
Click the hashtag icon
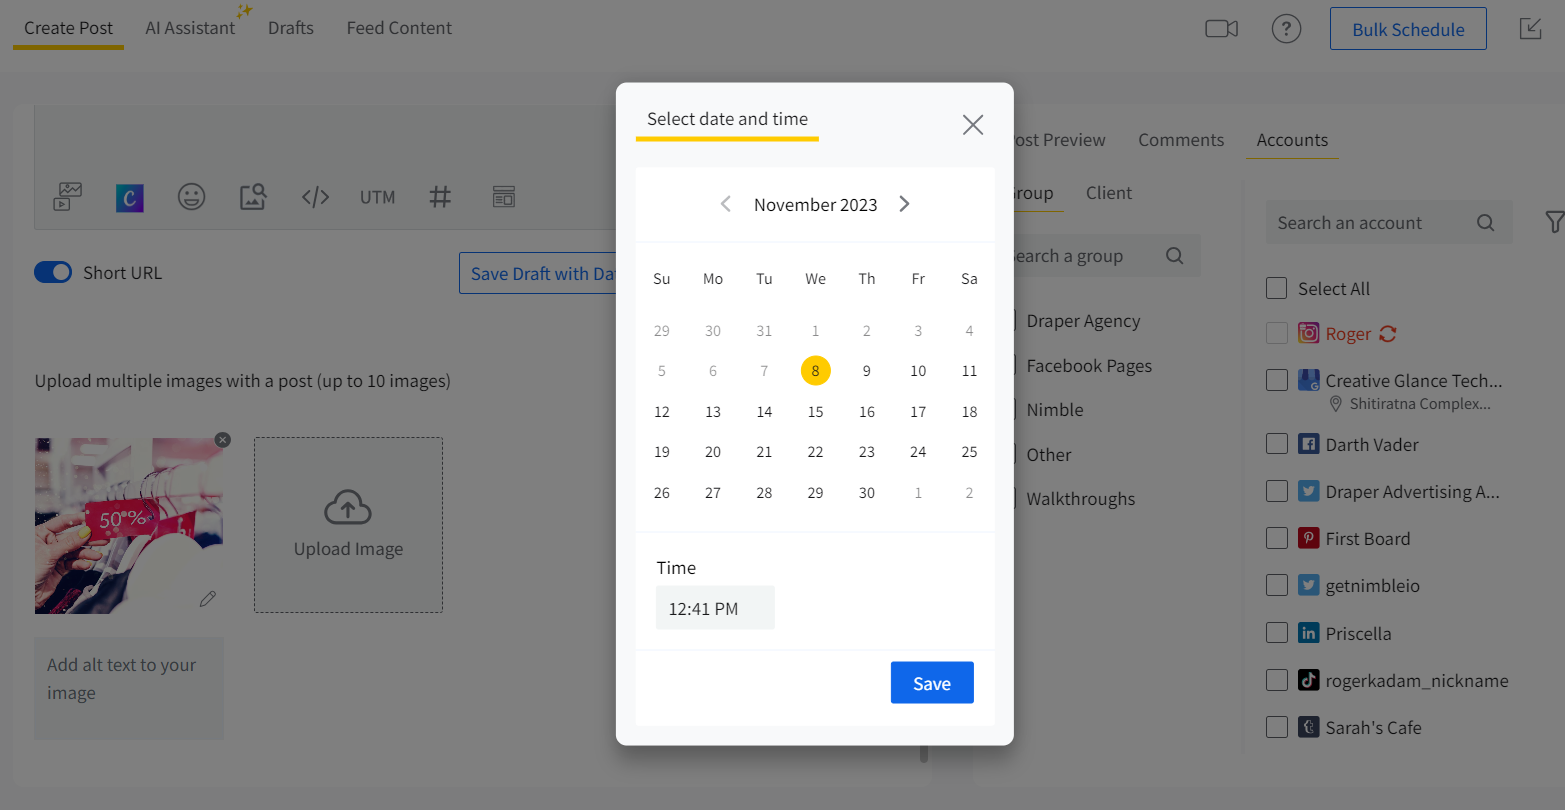pyautogui.click(x=440, y=197)
